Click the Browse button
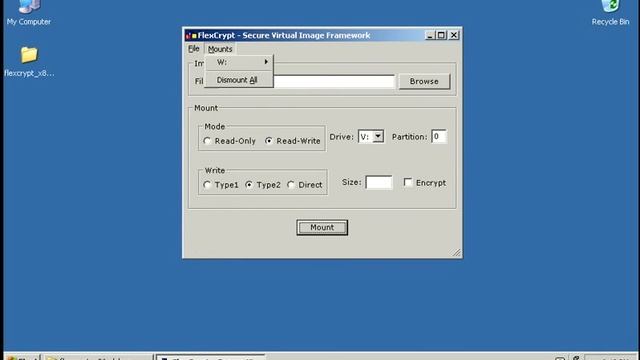The height and width of the screenshot is (360, 640). pos(424,81)
